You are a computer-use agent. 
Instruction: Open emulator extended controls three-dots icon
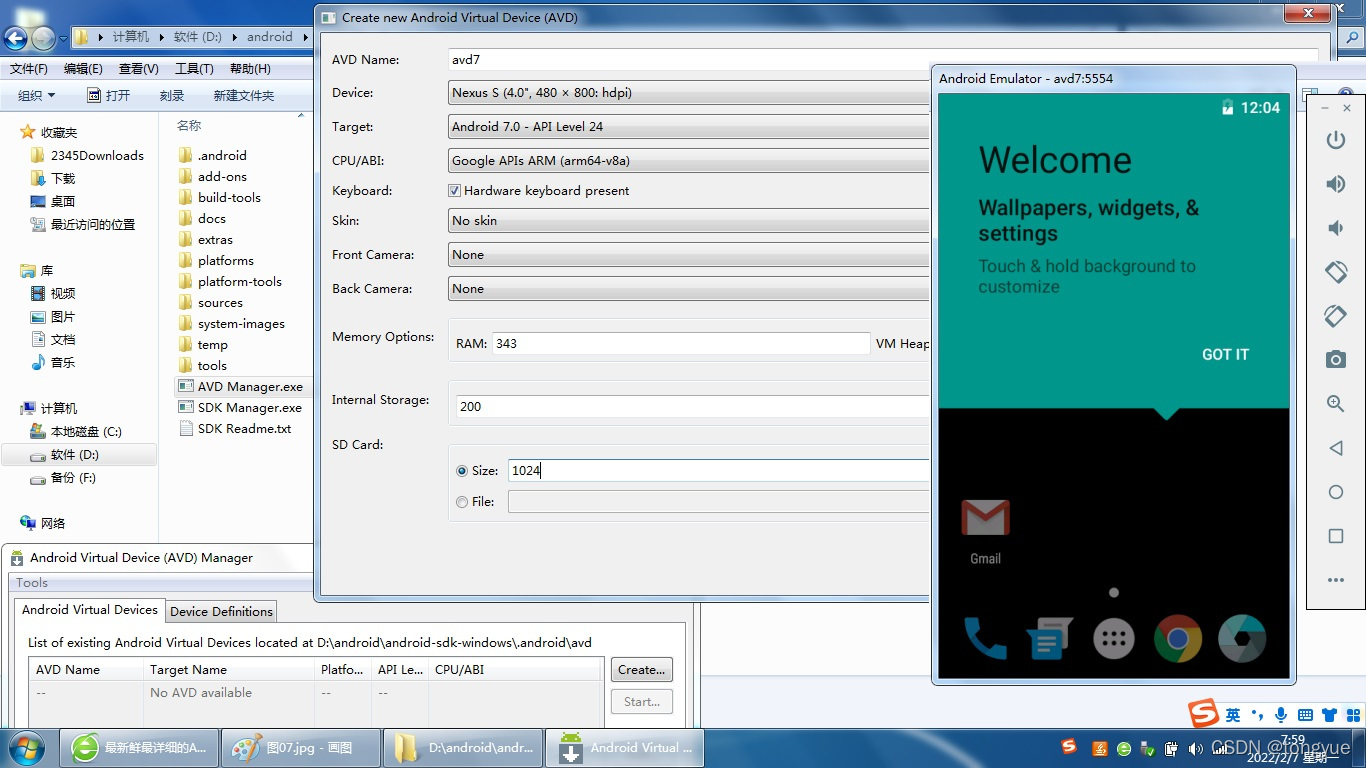[x=1335, y=580]
